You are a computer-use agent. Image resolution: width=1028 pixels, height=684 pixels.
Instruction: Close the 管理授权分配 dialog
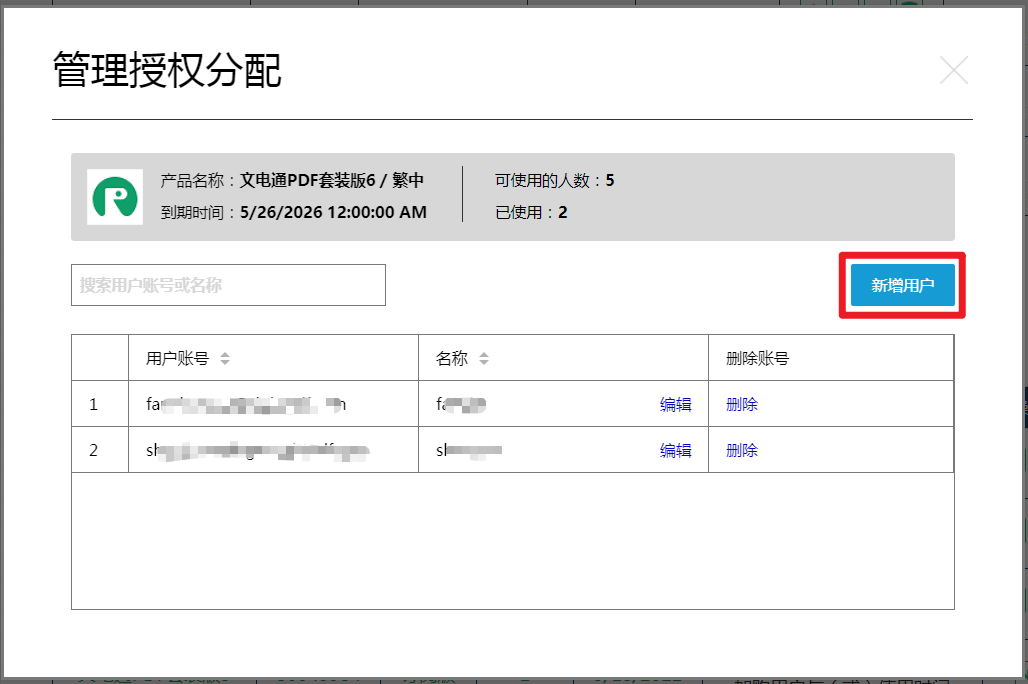(x=953, y=70)
